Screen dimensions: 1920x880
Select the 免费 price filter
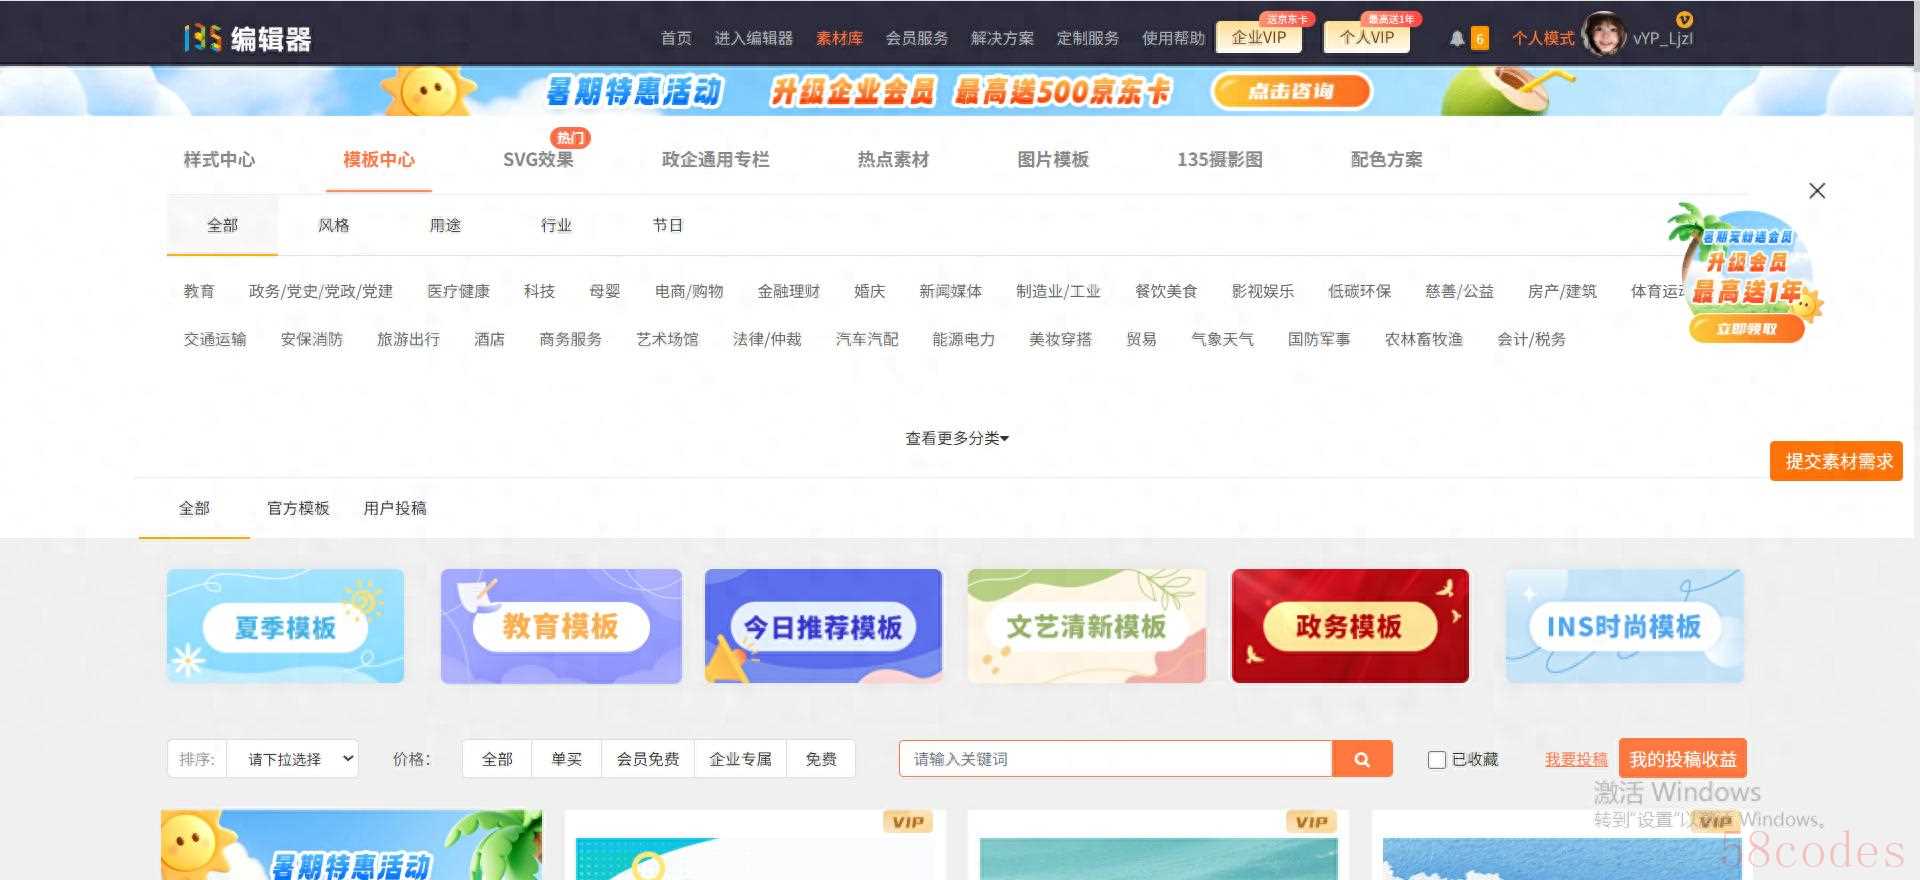821,759
